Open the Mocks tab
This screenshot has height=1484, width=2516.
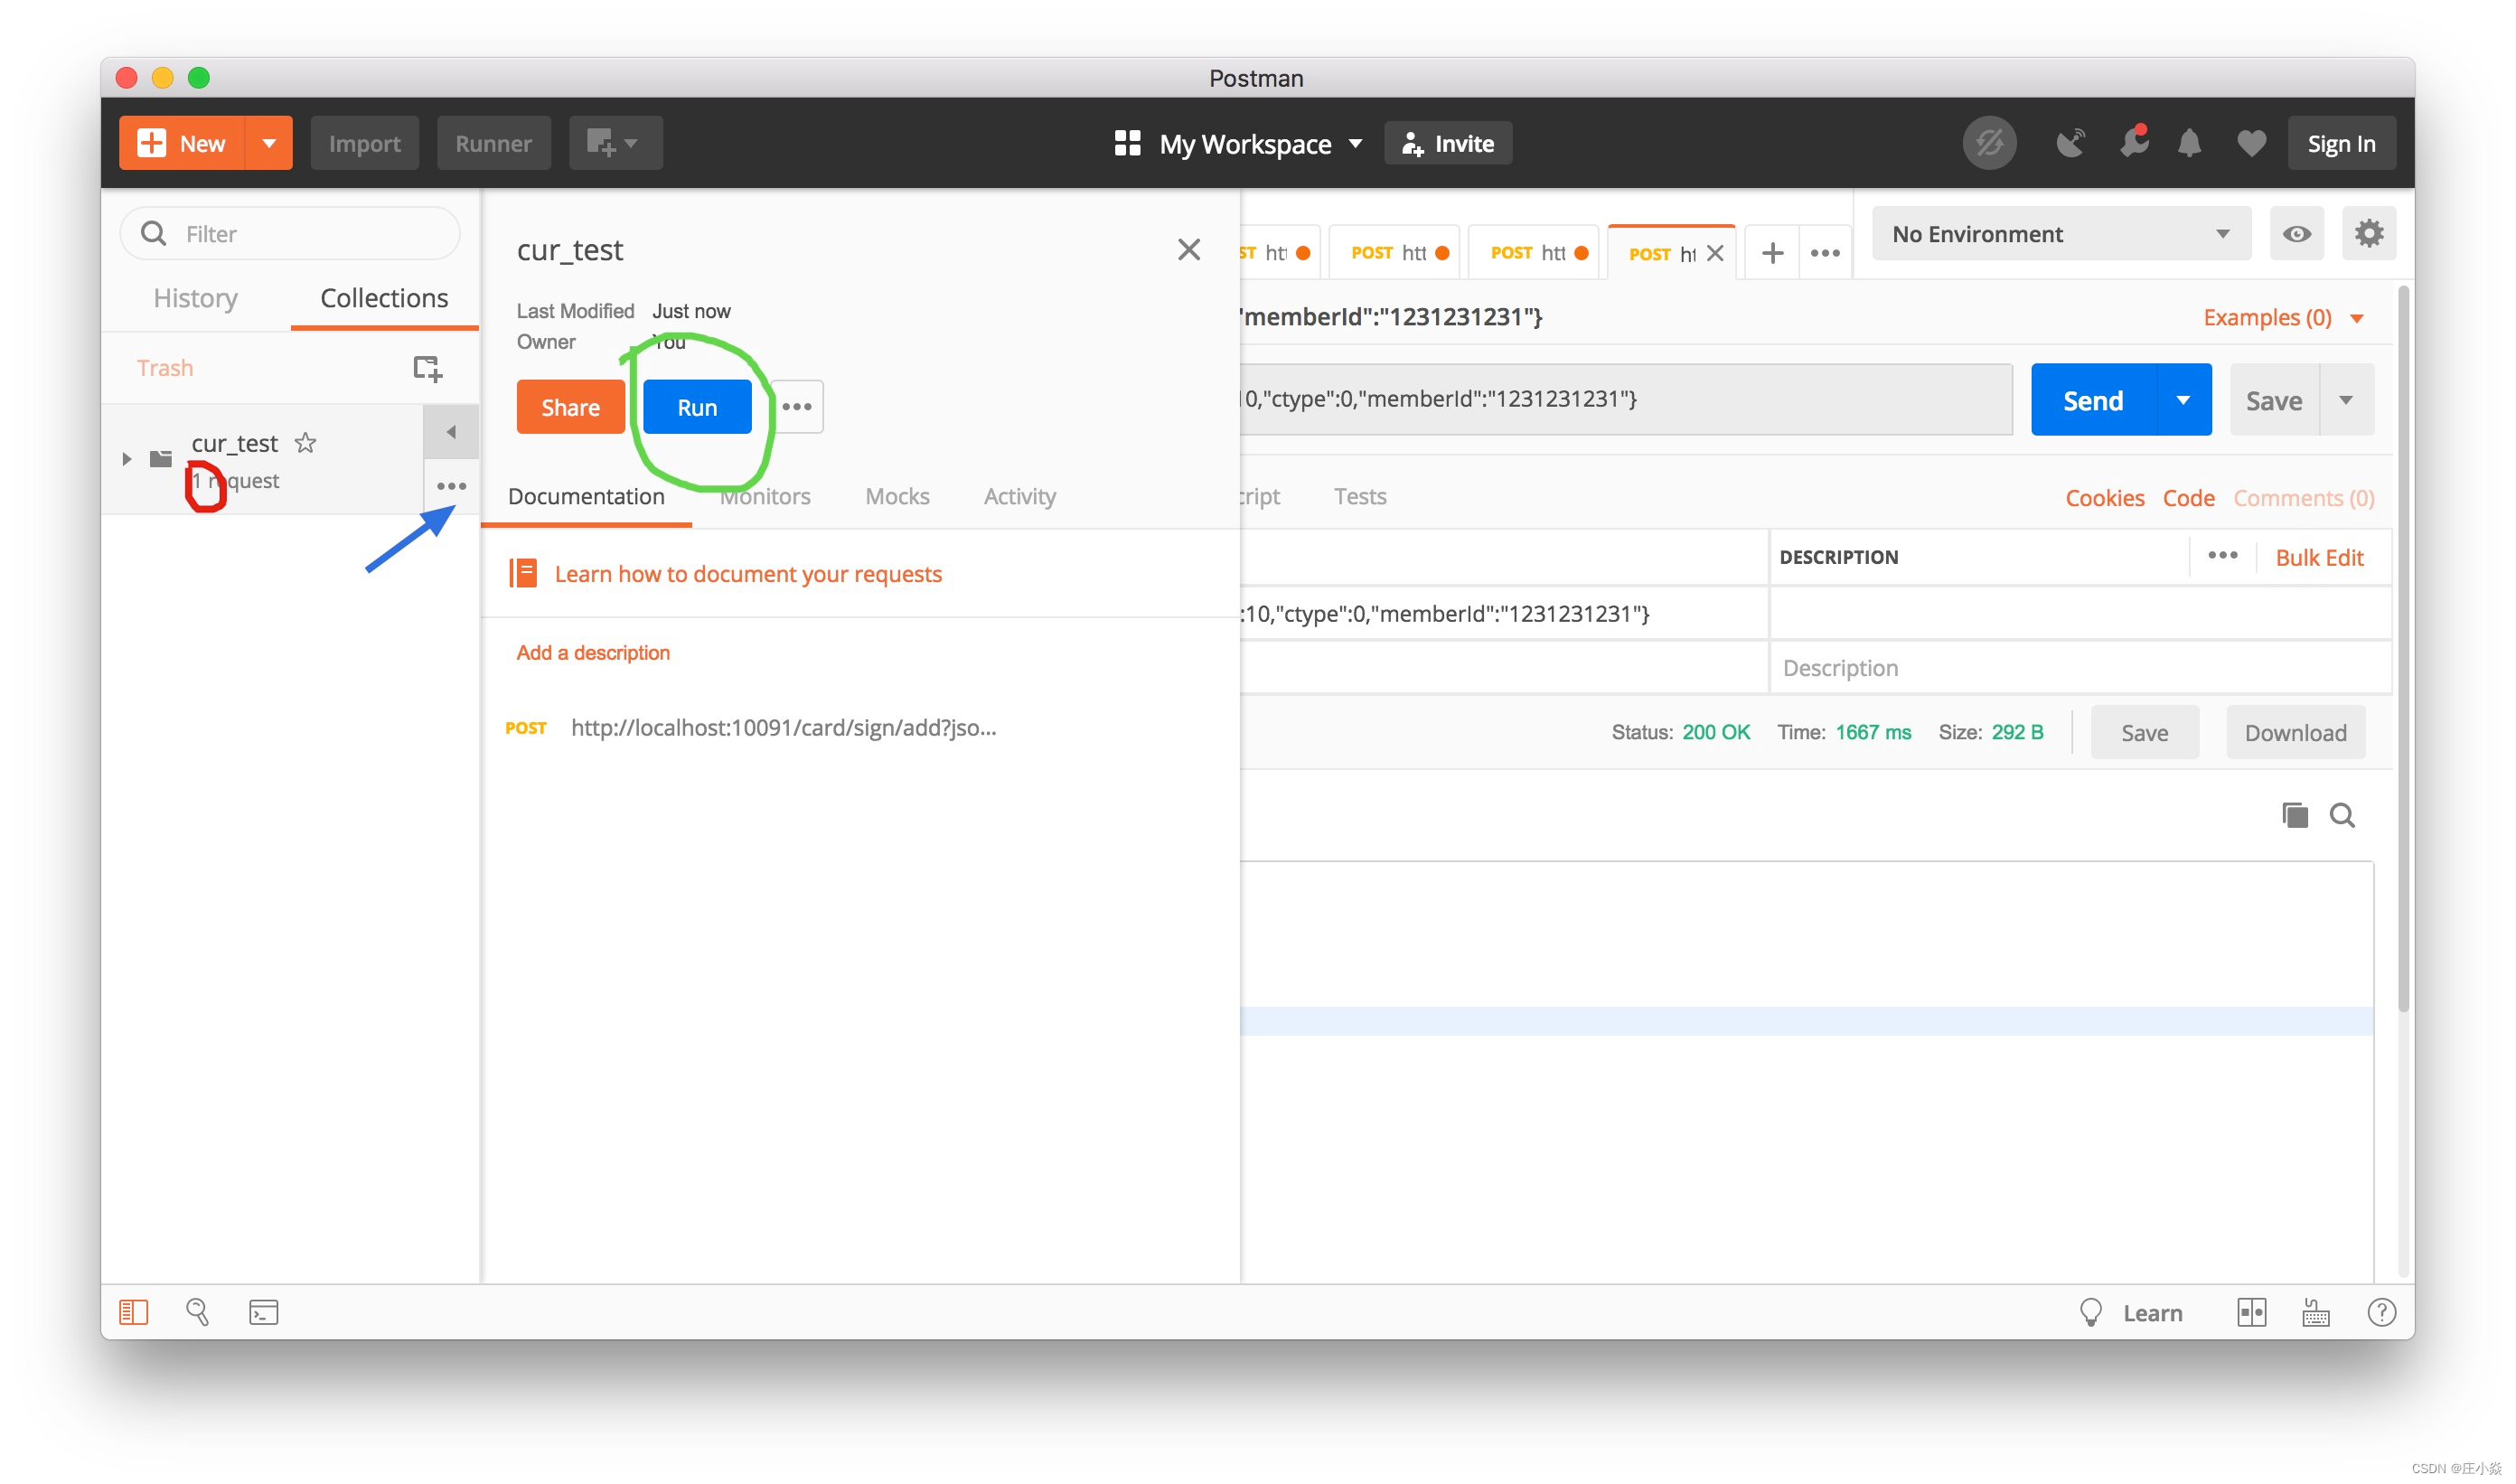(x=897, y=496)
